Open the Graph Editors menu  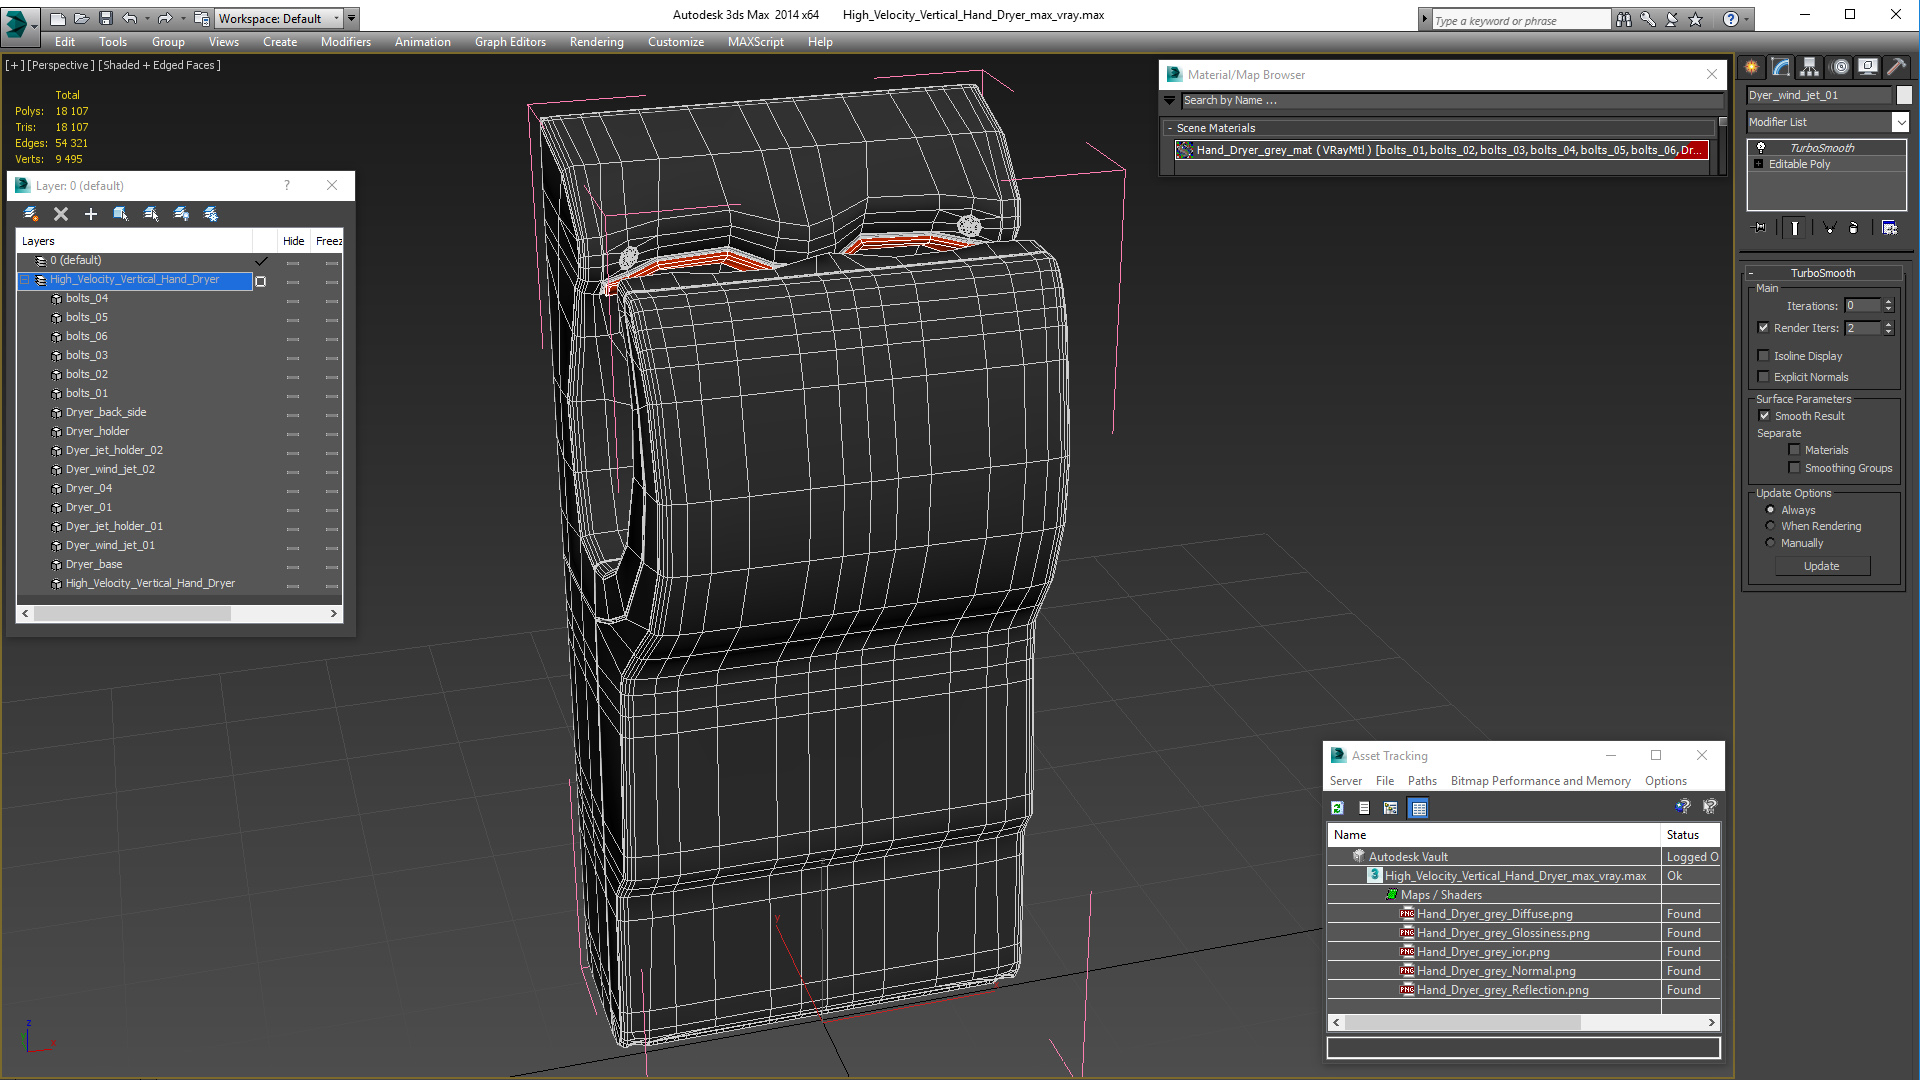pos(510,42)
